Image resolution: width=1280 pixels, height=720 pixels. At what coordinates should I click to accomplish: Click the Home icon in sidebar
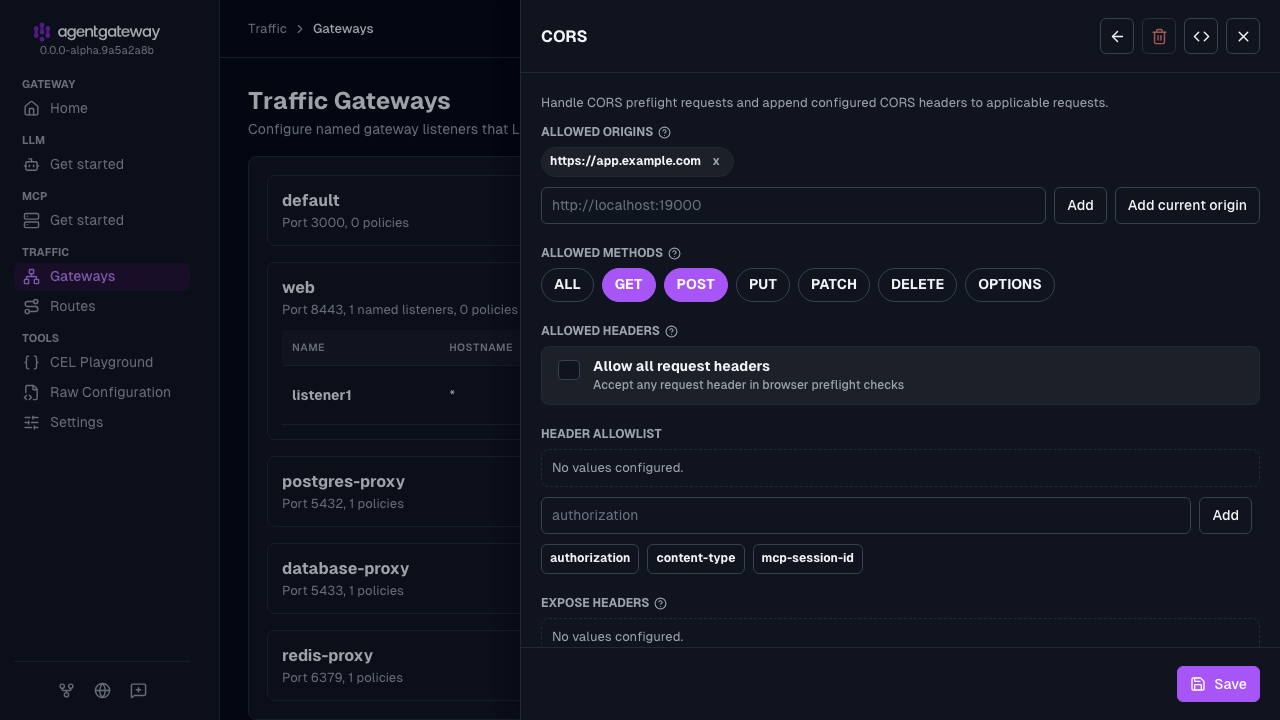click(x=32, y=108)
